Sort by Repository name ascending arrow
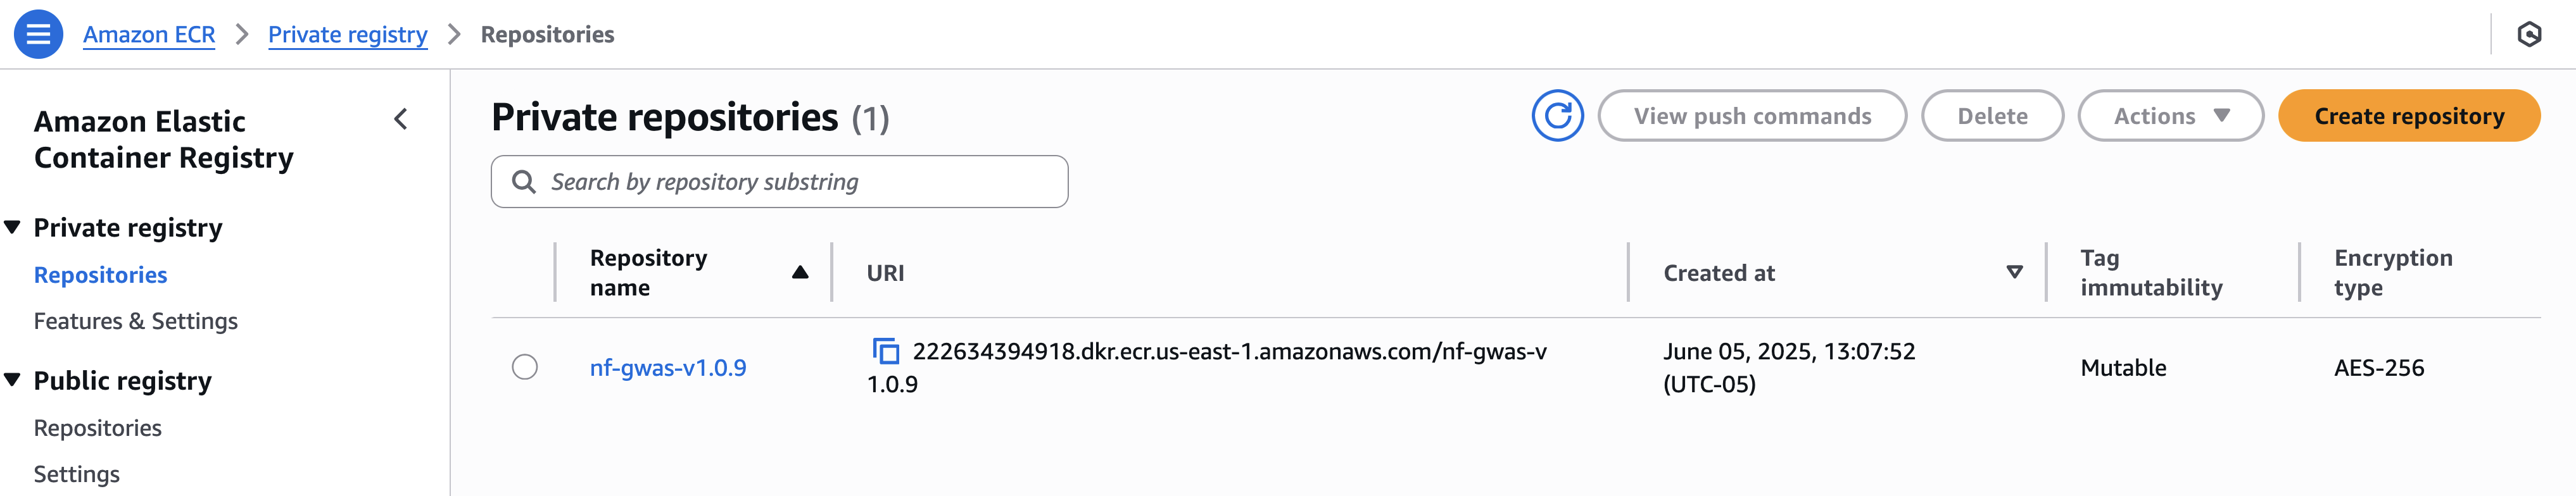The image size is (2576, 496). pos(800,272)
